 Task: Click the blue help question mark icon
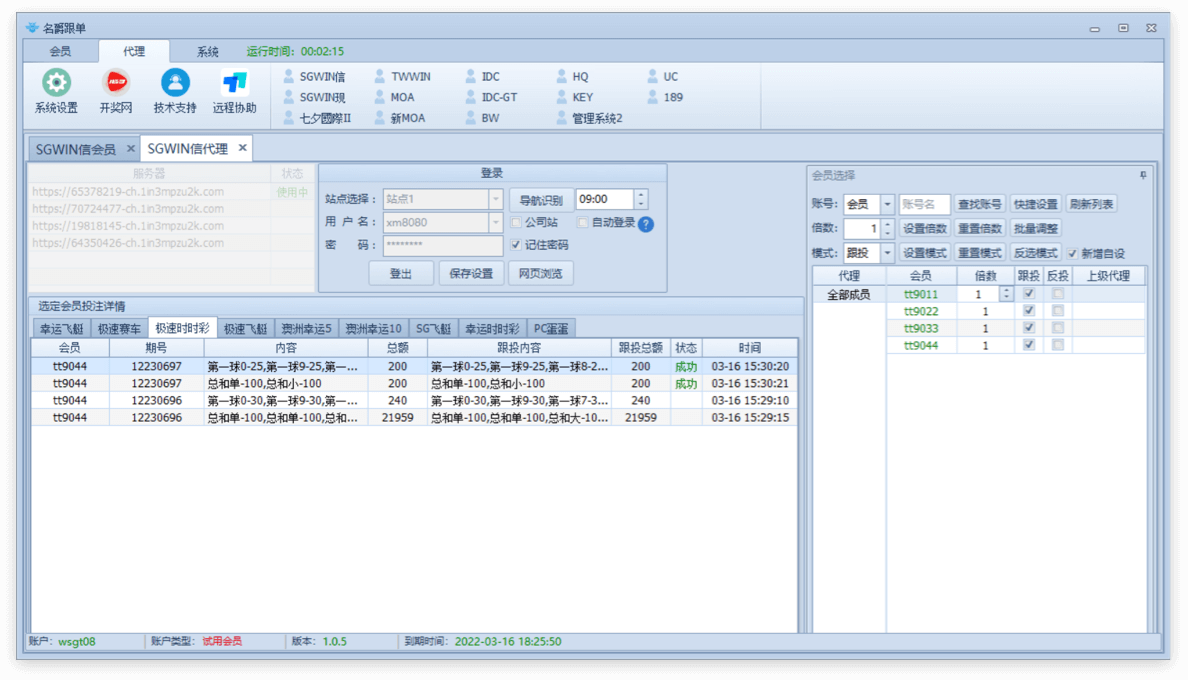coord(646,224)
